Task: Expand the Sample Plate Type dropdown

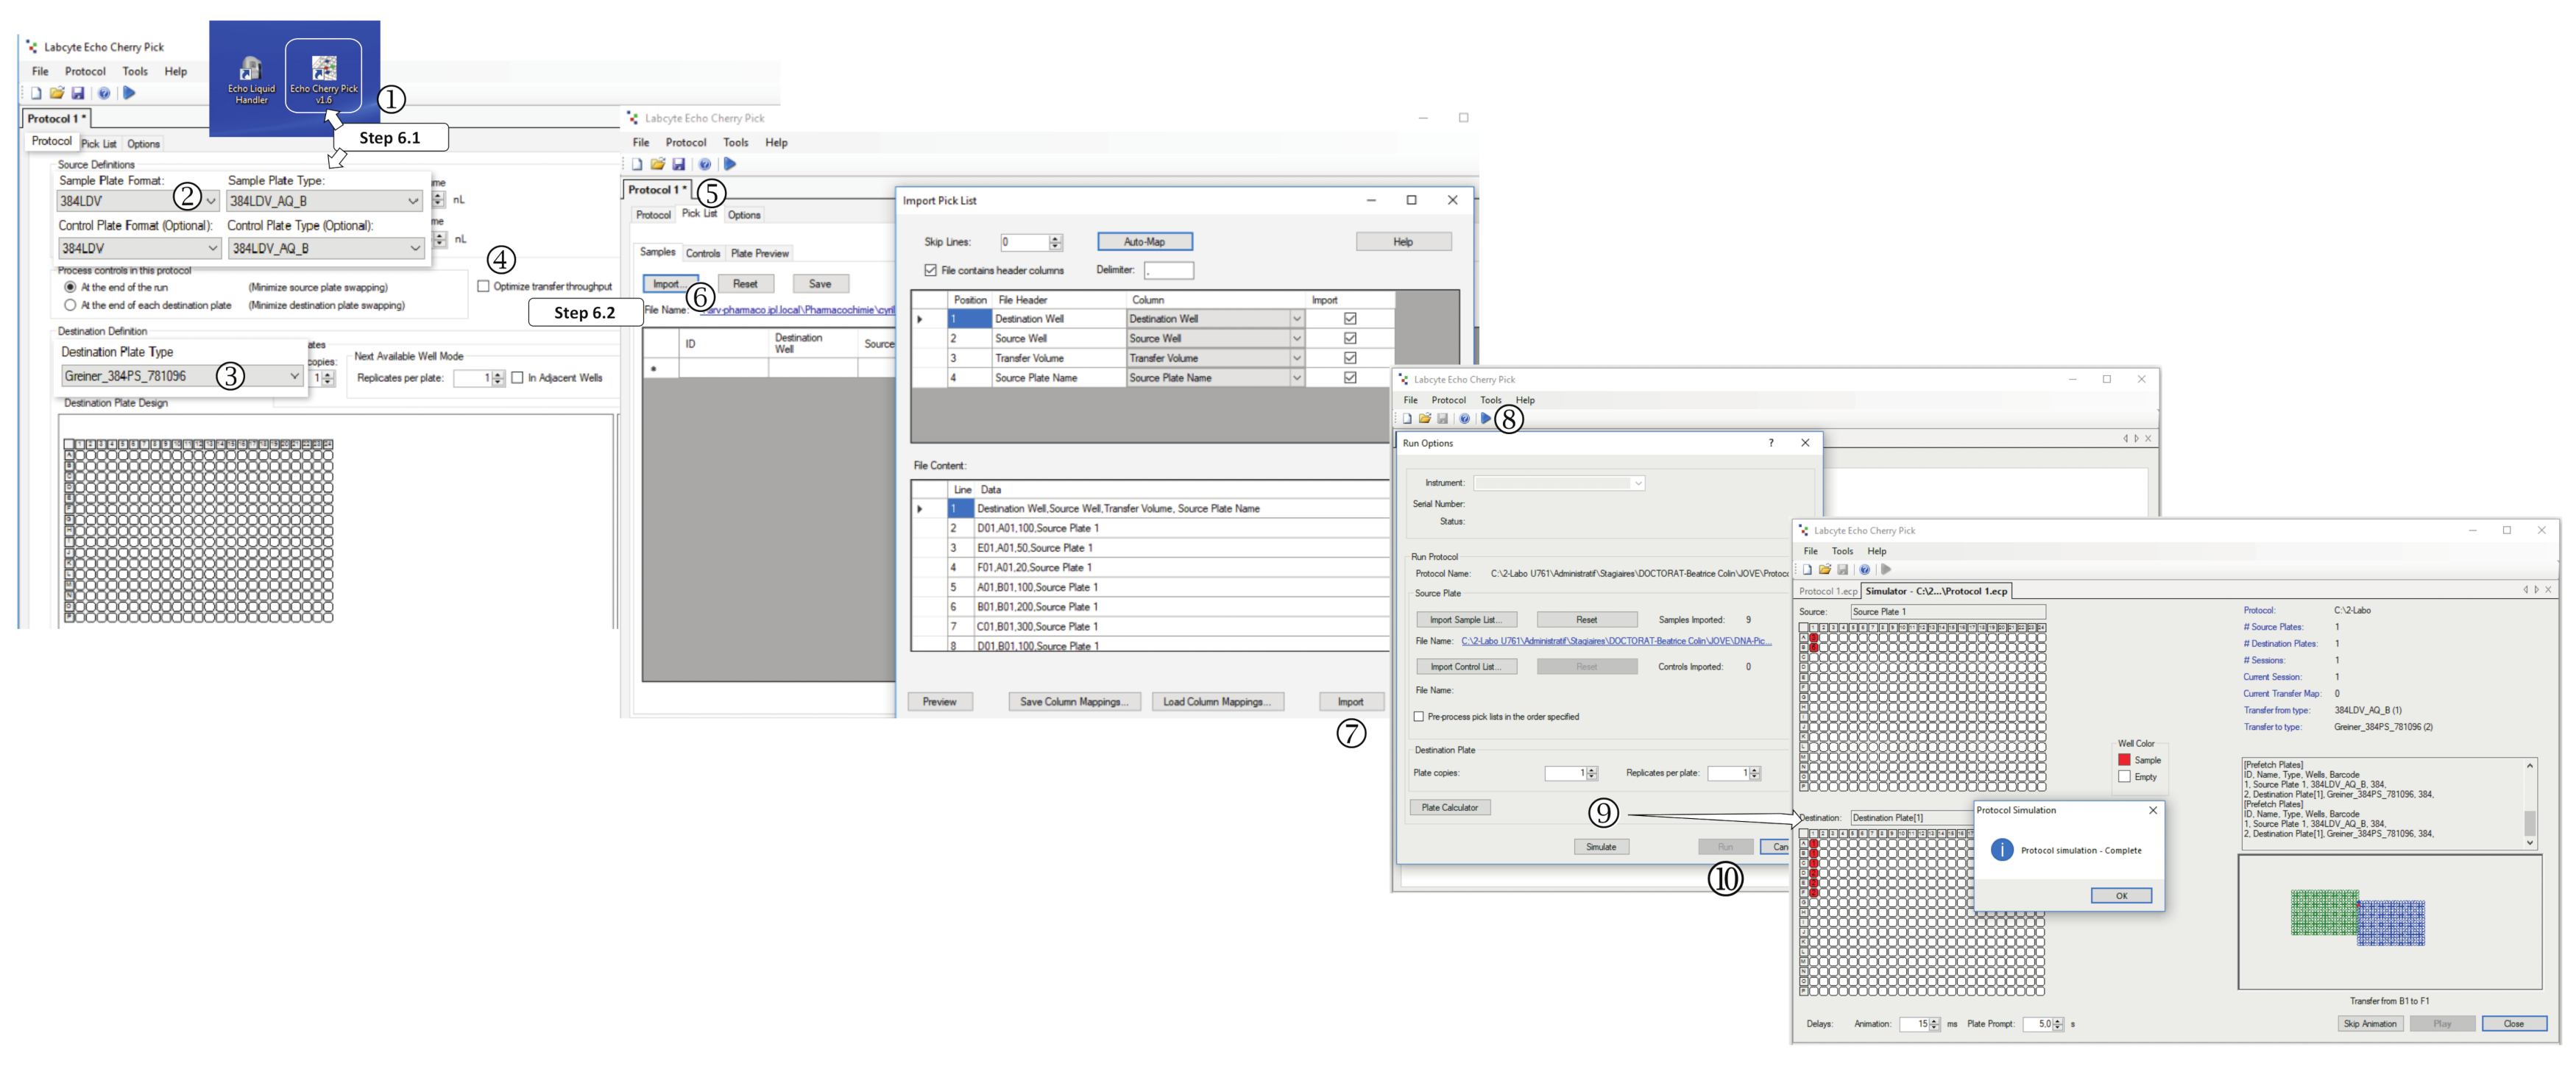Action: point(413,201)
